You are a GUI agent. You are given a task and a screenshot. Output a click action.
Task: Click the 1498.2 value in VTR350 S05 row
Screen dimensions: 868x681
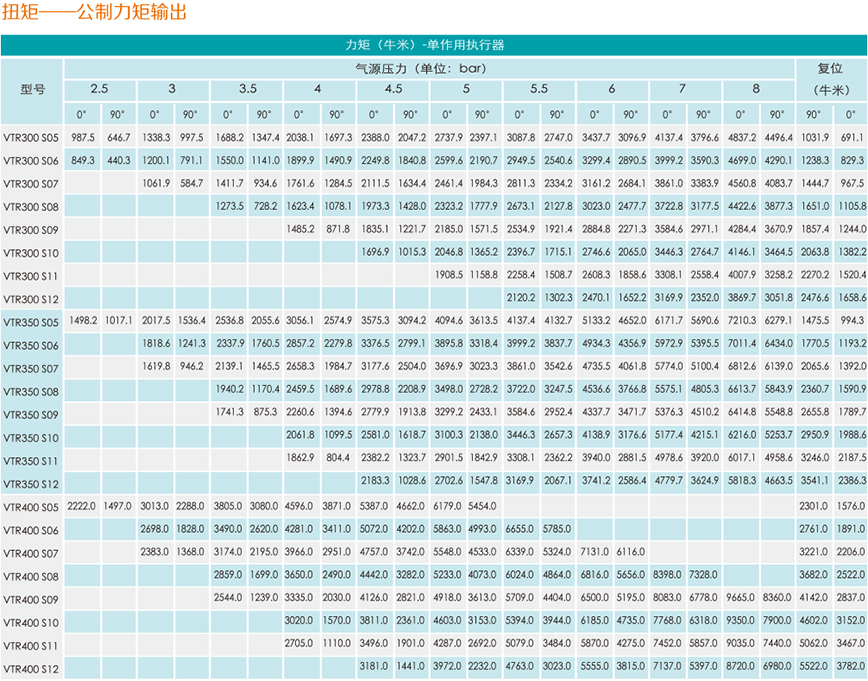click(x=82, y=321)
